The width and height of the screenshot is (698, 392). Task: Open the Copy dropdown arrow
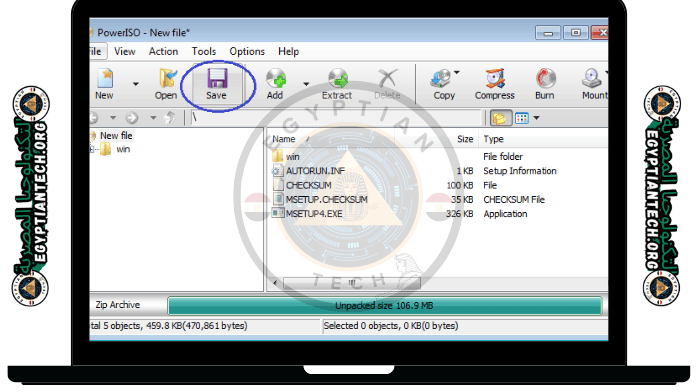point(457,73)
